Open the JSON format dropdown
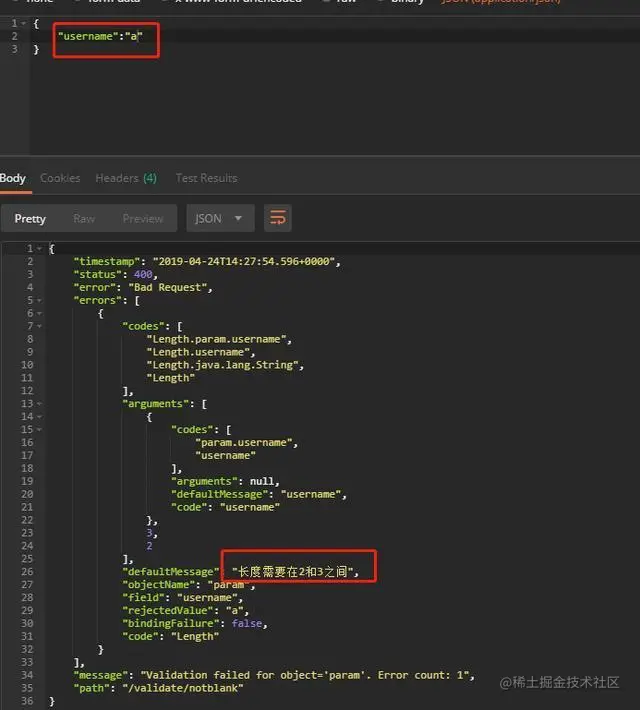 click(220, 218)
